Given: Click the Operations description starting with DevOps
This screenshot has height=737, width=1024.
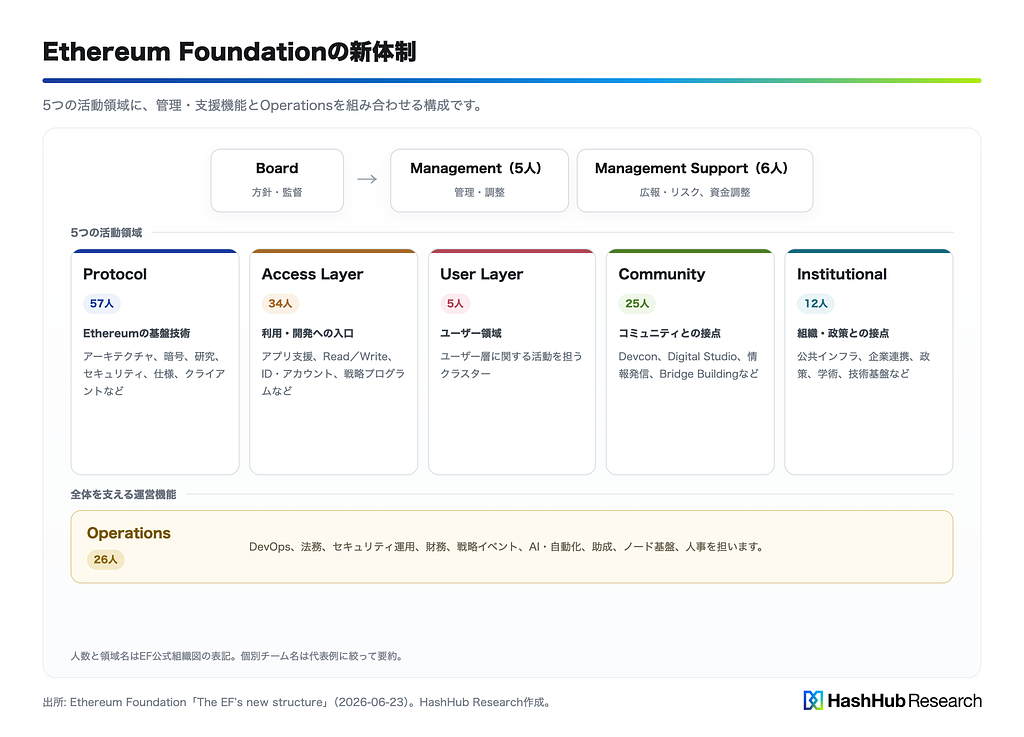Looking at the screenshot, I should click(507, 547).
